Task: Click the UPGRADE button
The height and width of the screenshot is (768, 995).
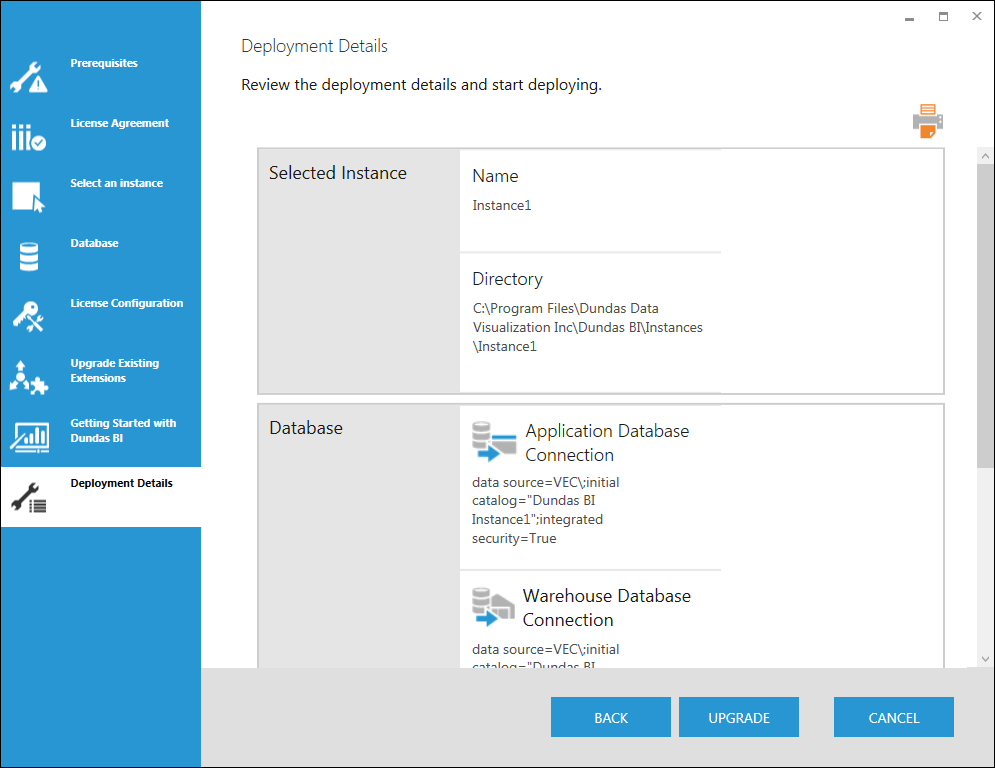Action: pyautogui.click(x=739, y=717)
